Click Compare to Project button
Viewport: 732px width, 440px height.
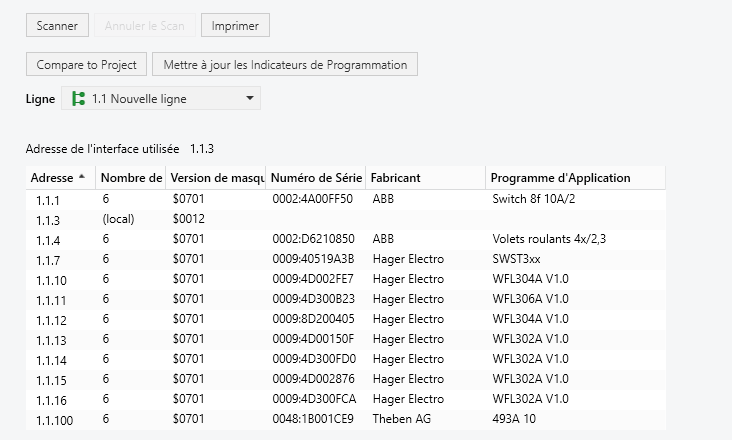86,64
